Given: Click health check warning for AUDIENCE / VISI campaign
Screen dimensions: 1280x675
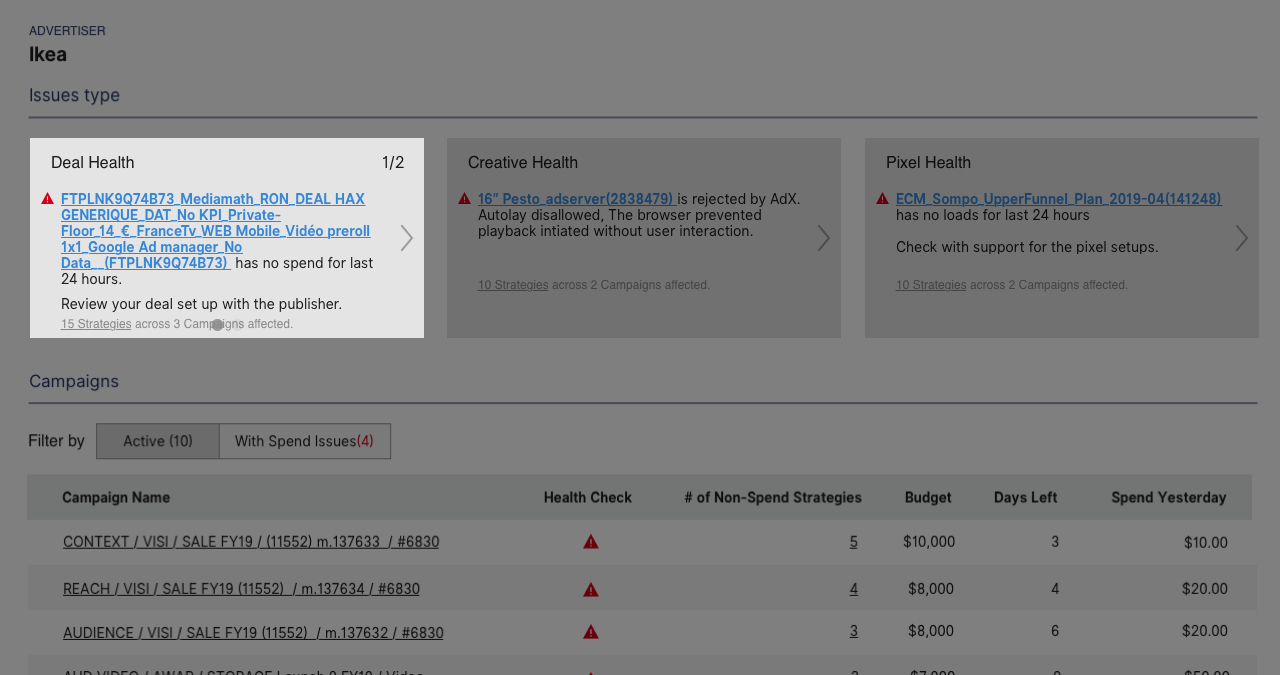Looking at the screenshot, I should 591,632.
